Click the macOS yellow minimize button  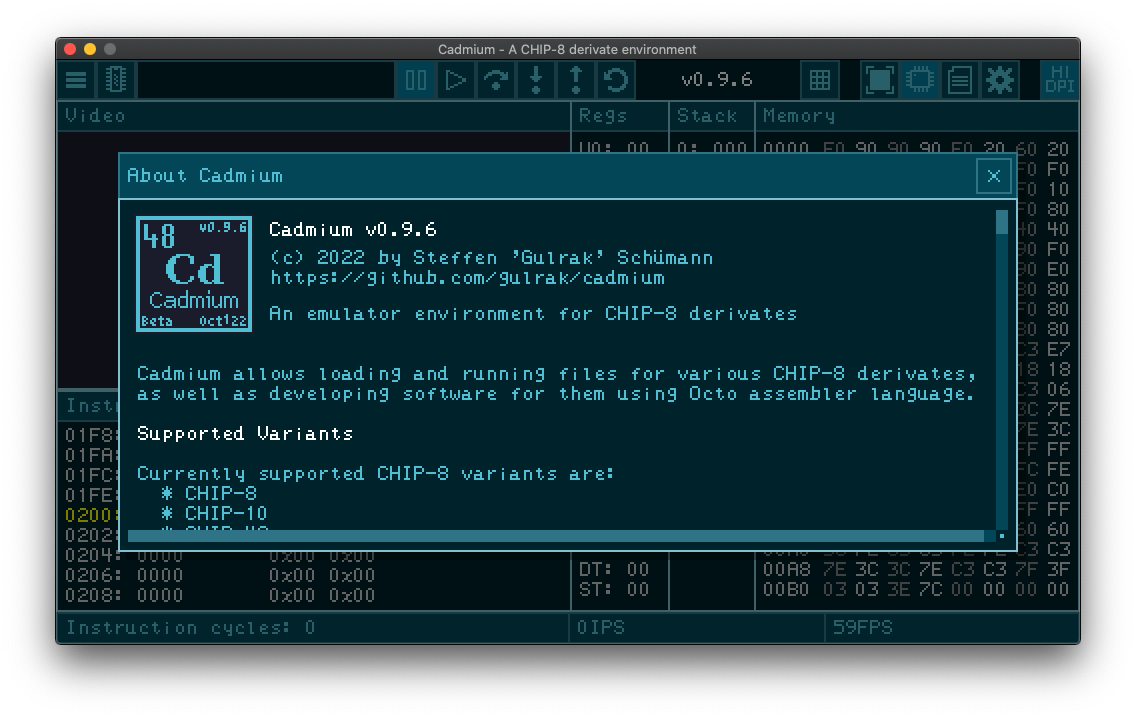coord(90,49)
